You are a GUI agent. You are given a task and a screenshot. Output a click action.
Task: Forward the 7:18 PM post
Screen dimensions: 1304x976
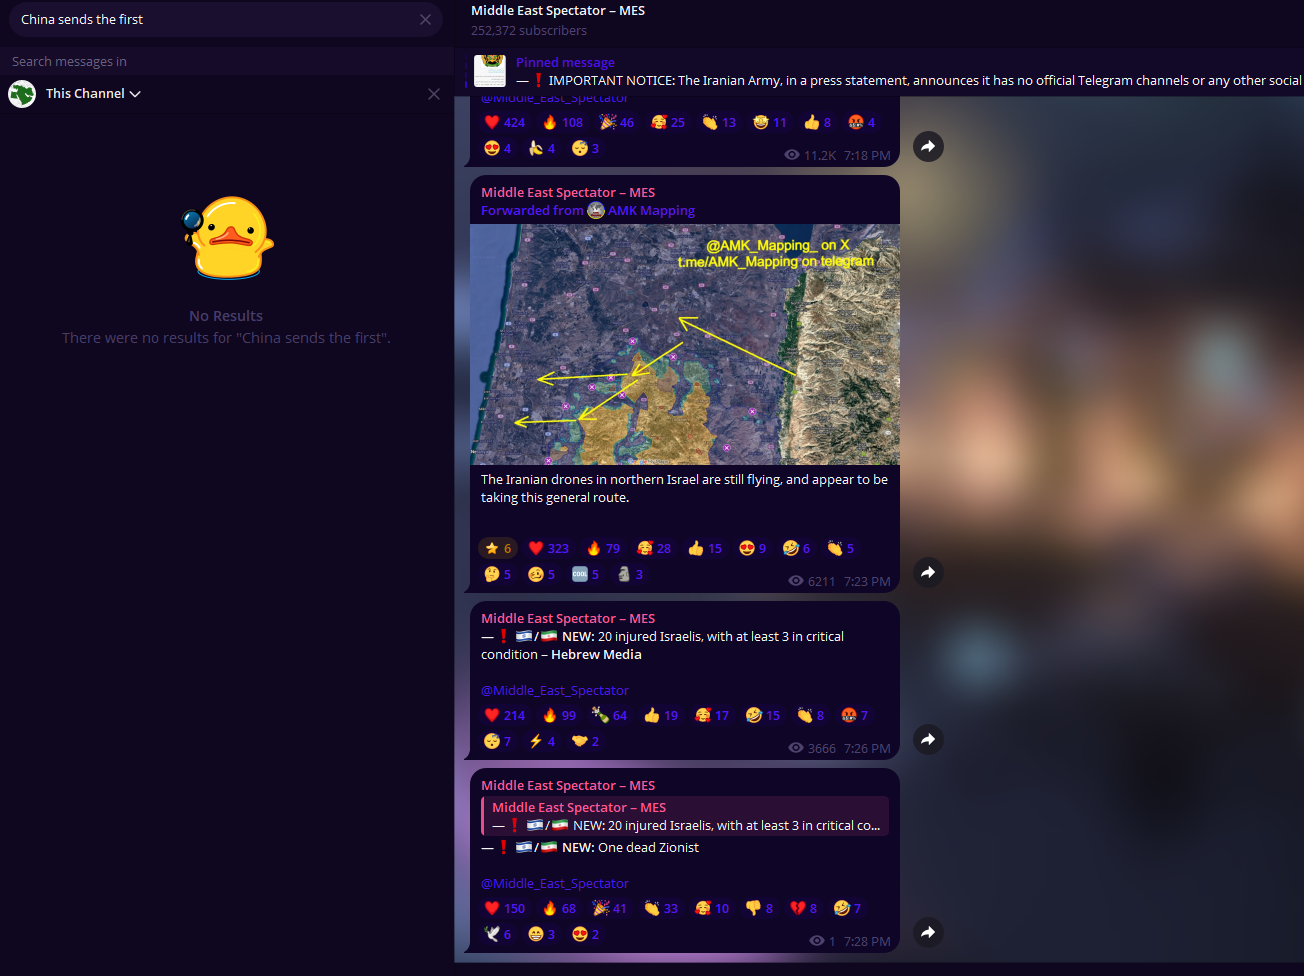tap(928, 147)
